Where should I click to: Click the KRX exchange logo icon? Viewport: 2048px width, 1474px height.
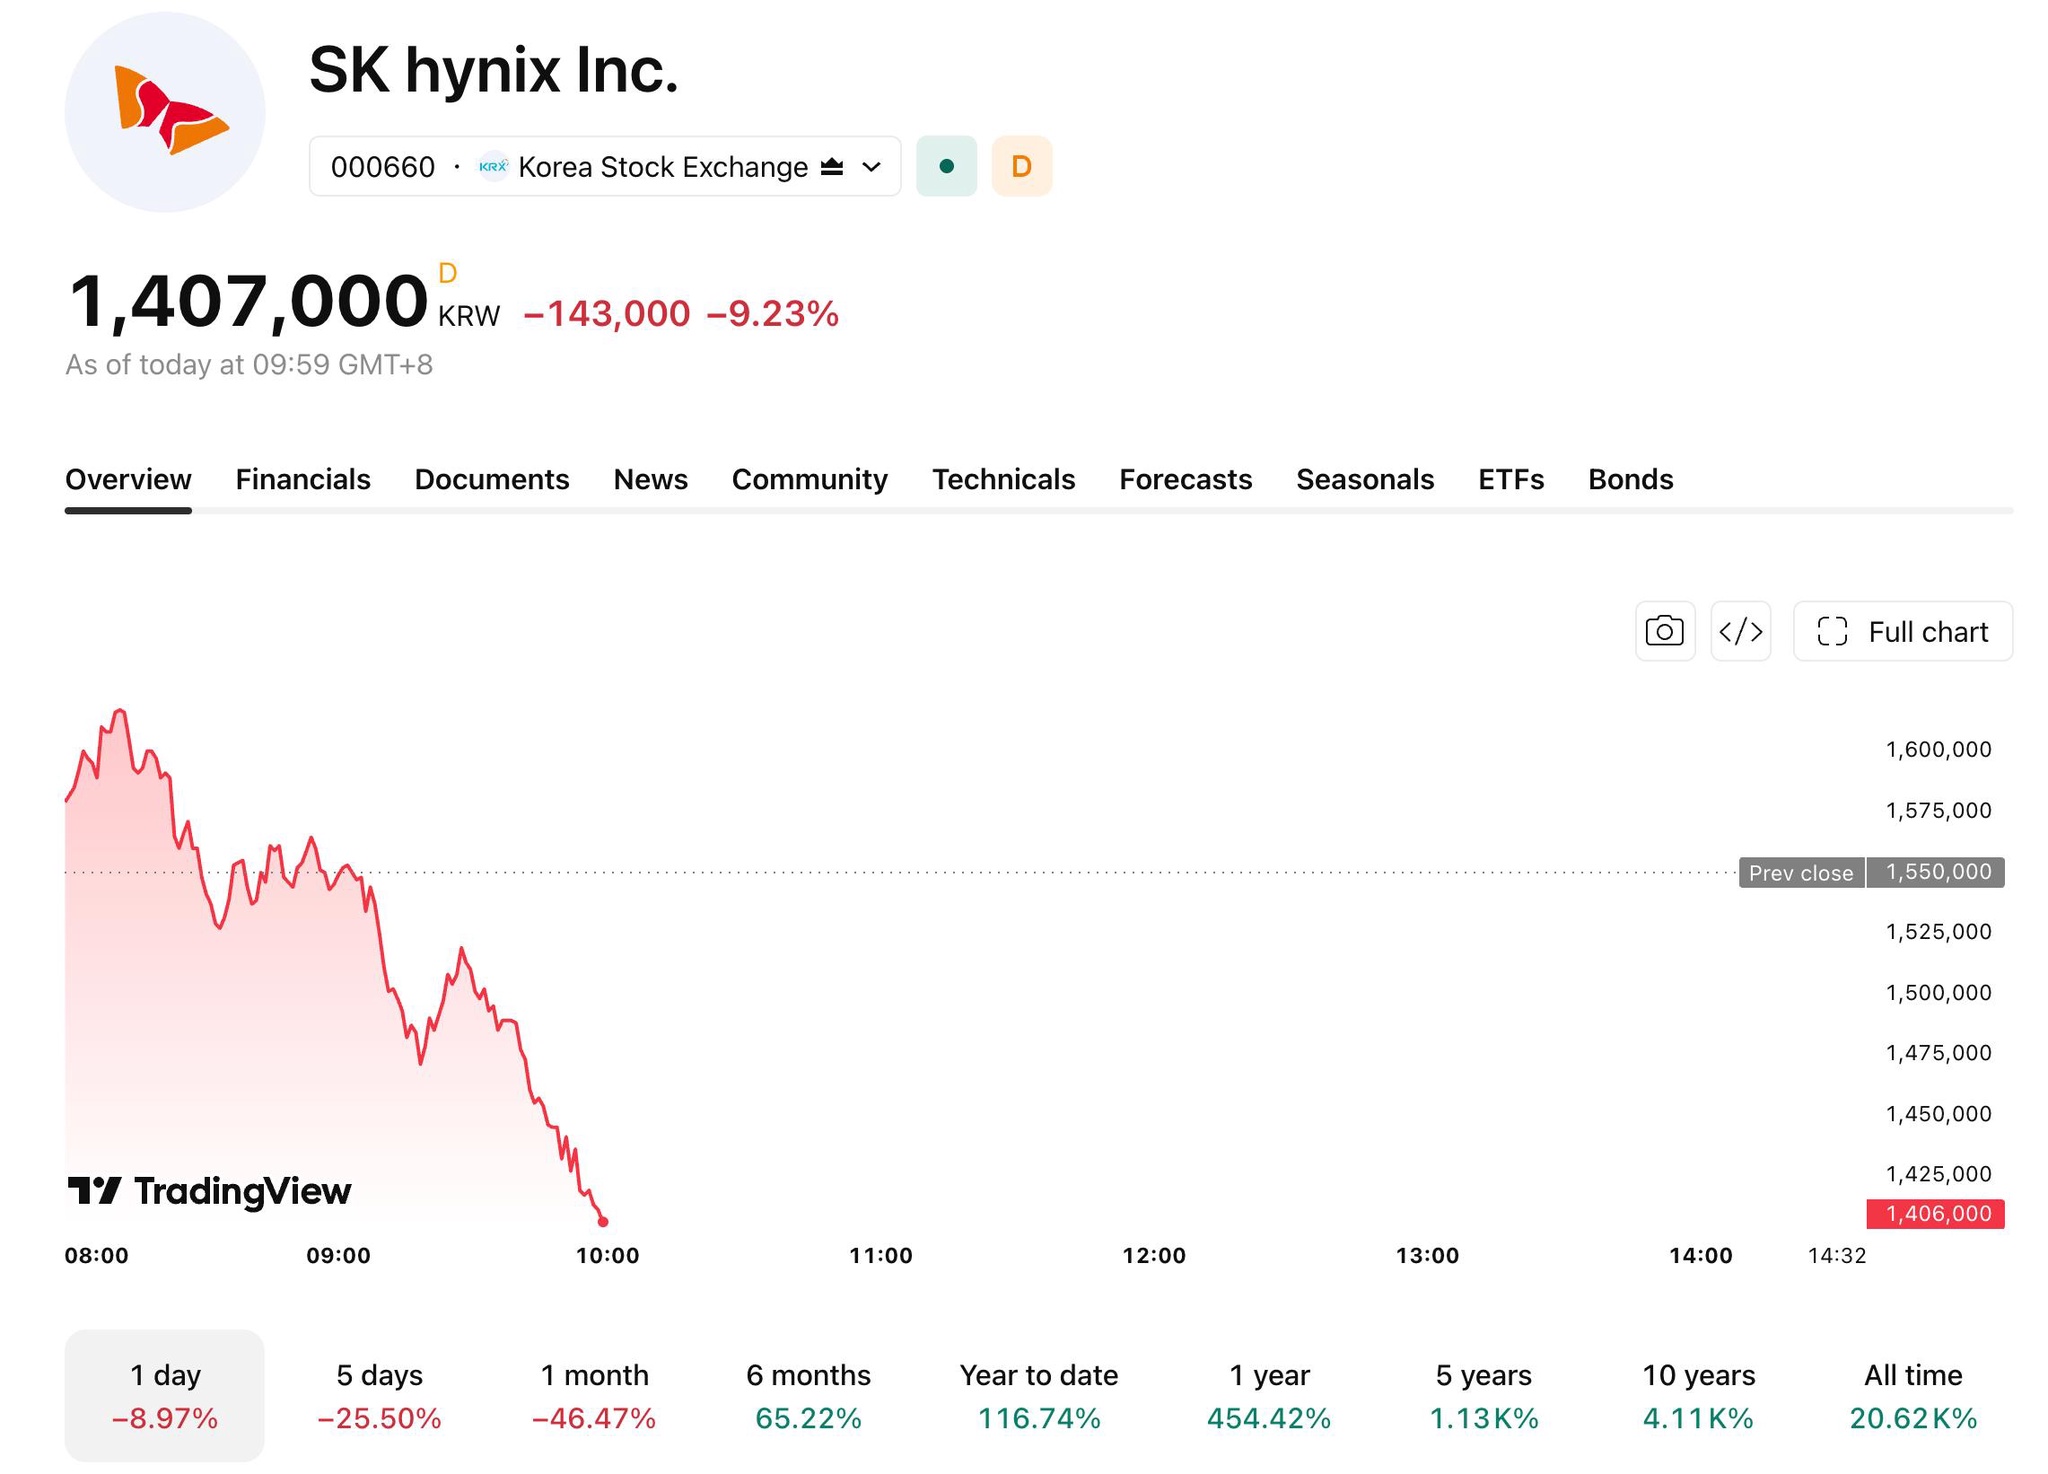click(x=493, y=166)
